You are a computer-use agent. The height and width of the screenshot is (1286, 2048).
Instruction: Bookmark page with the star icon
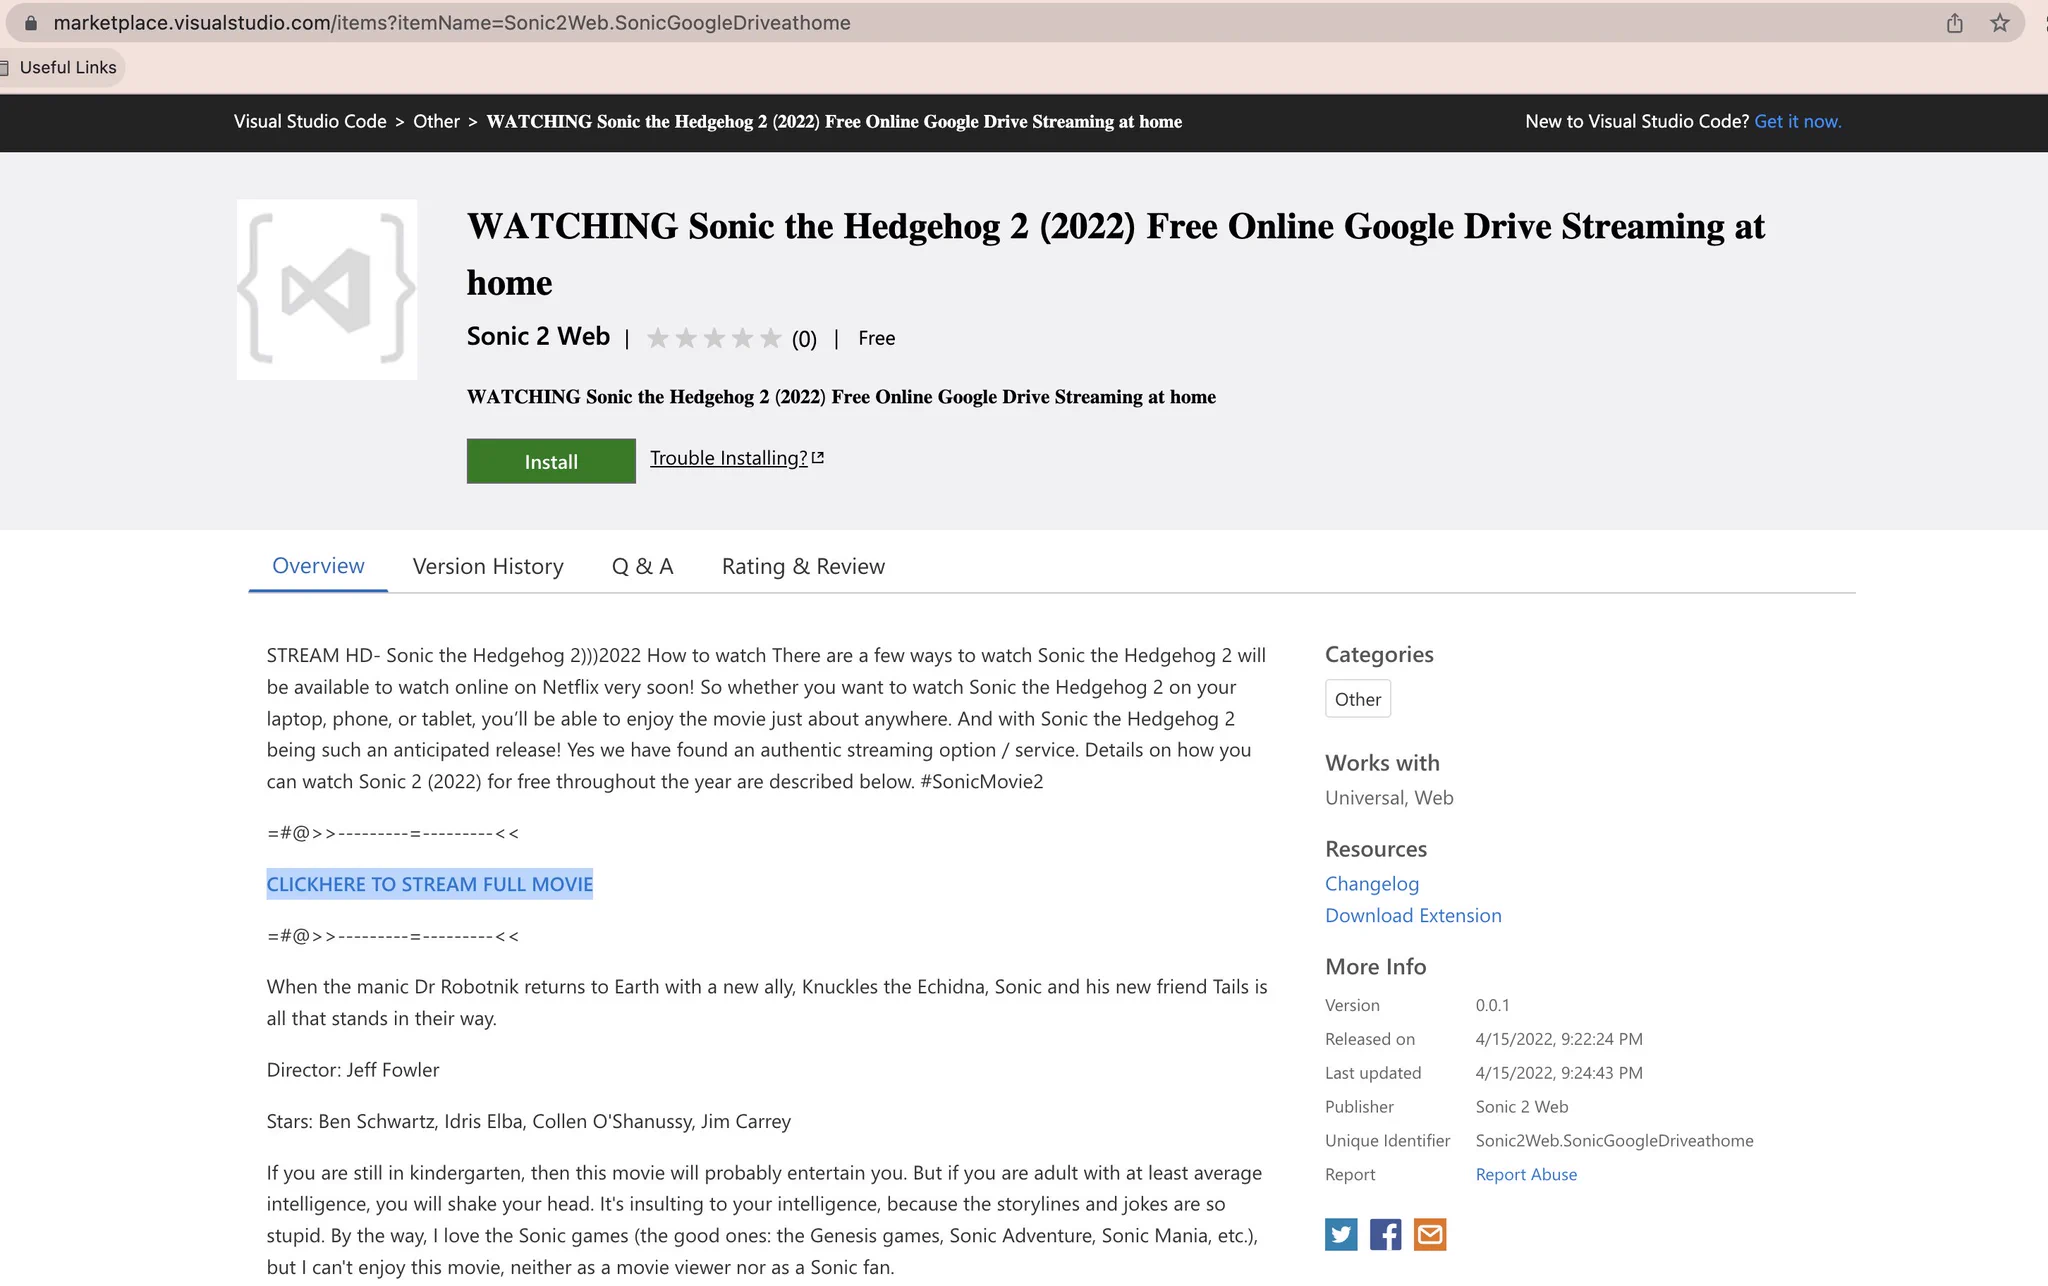(1999, 23)
